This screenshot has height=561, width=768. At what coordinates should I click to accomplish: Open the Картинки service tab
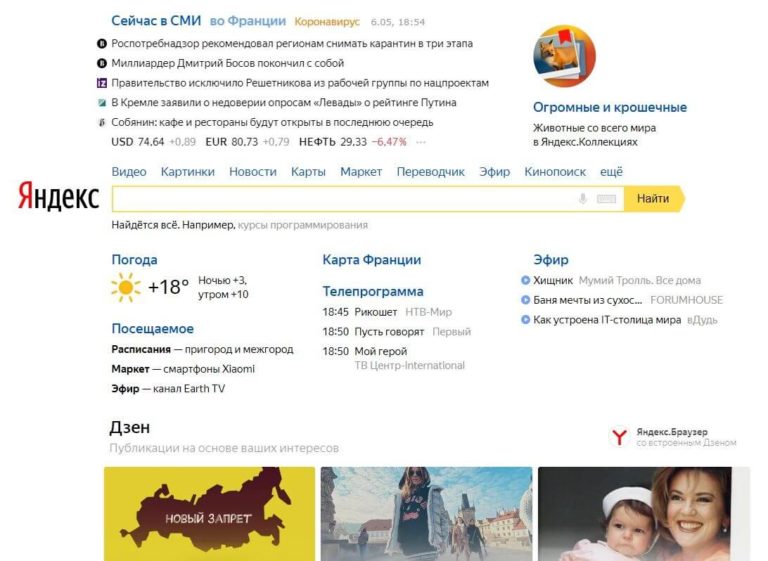click(x=188, y=172)
